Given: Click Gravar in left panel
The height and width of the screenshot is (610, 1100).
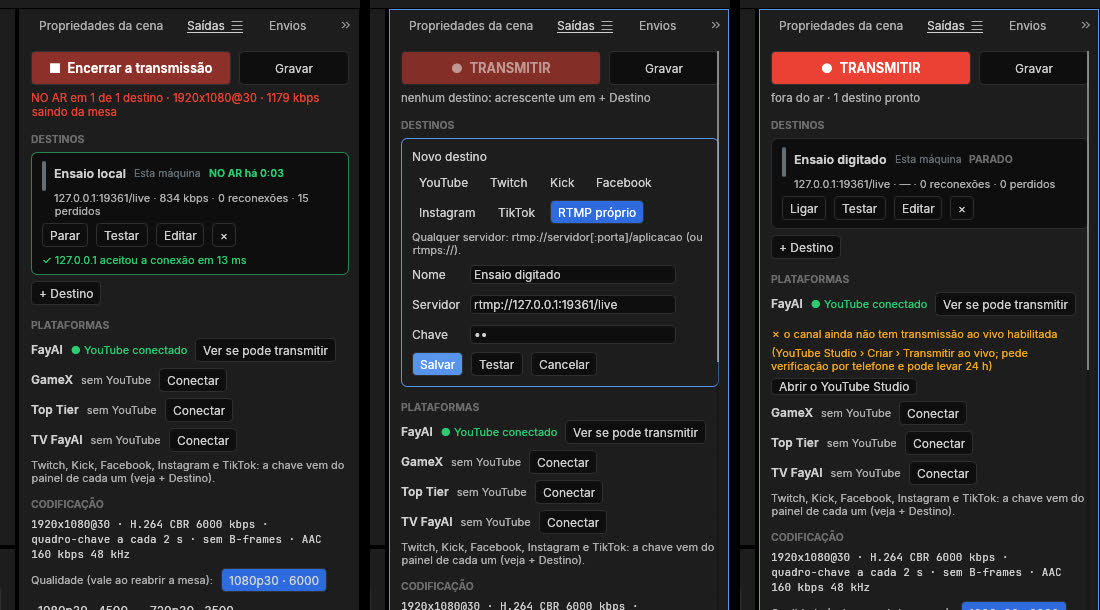Looking at the screenshot, I should pos(293,68).
